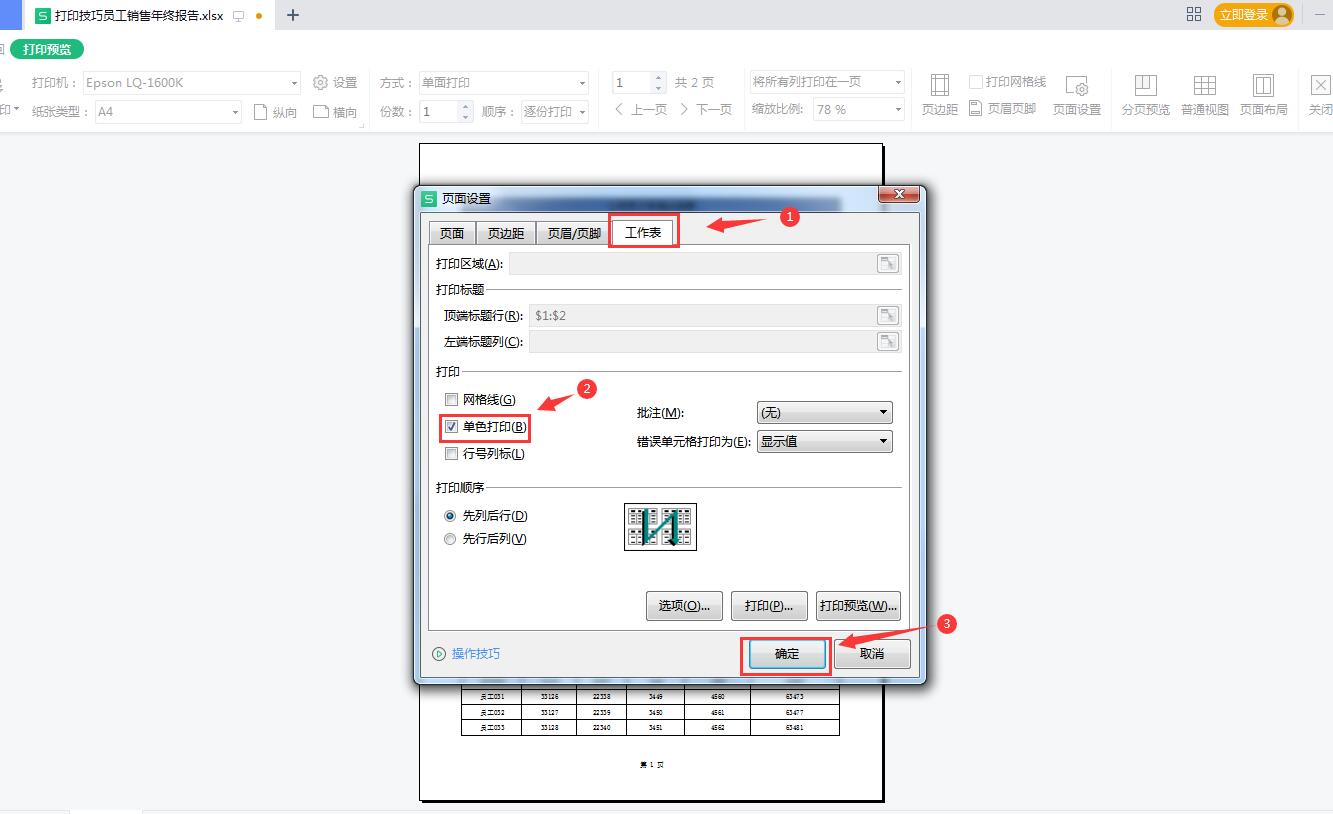Click the 左端标题列 input field
Image resolution: width=1333 pixels, height=814 pixels.
pos(700,342)
